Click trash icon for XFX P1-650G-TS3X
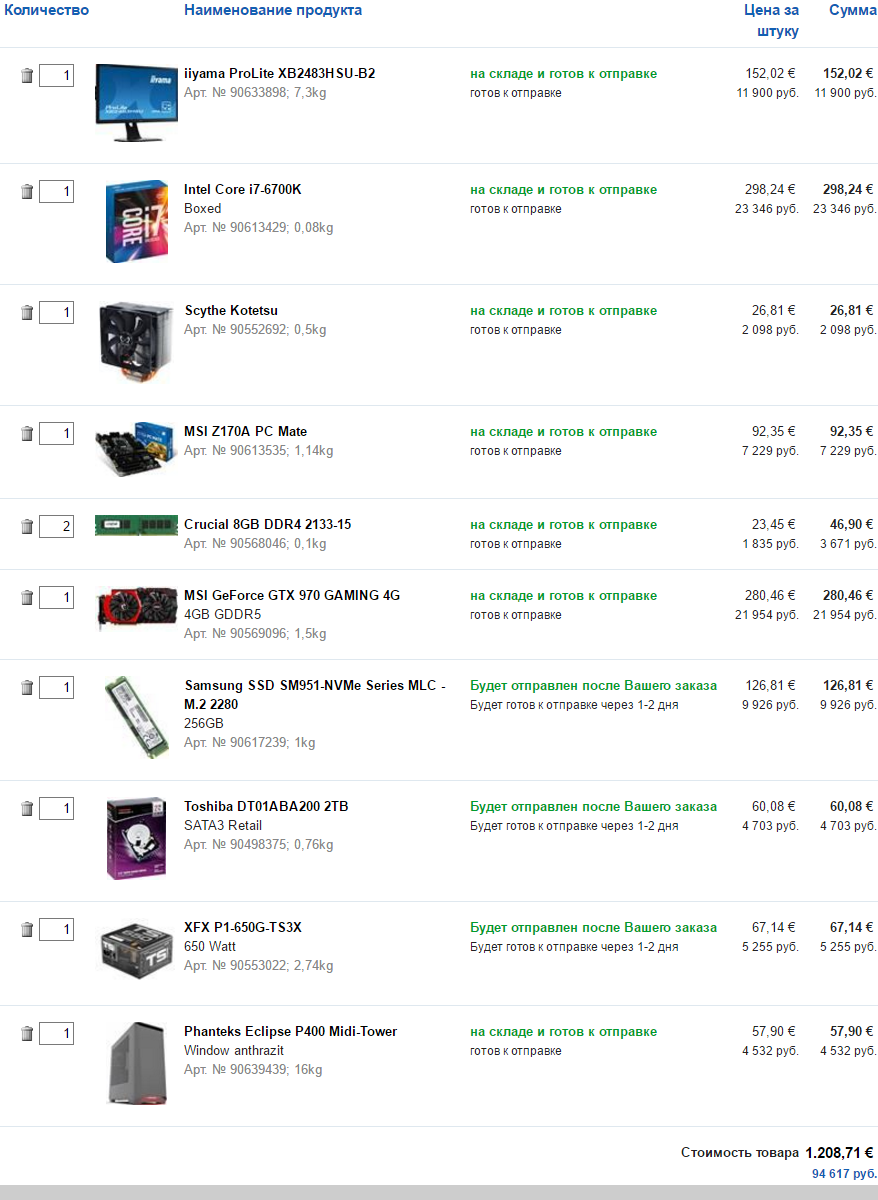 (x=27, y=930)
